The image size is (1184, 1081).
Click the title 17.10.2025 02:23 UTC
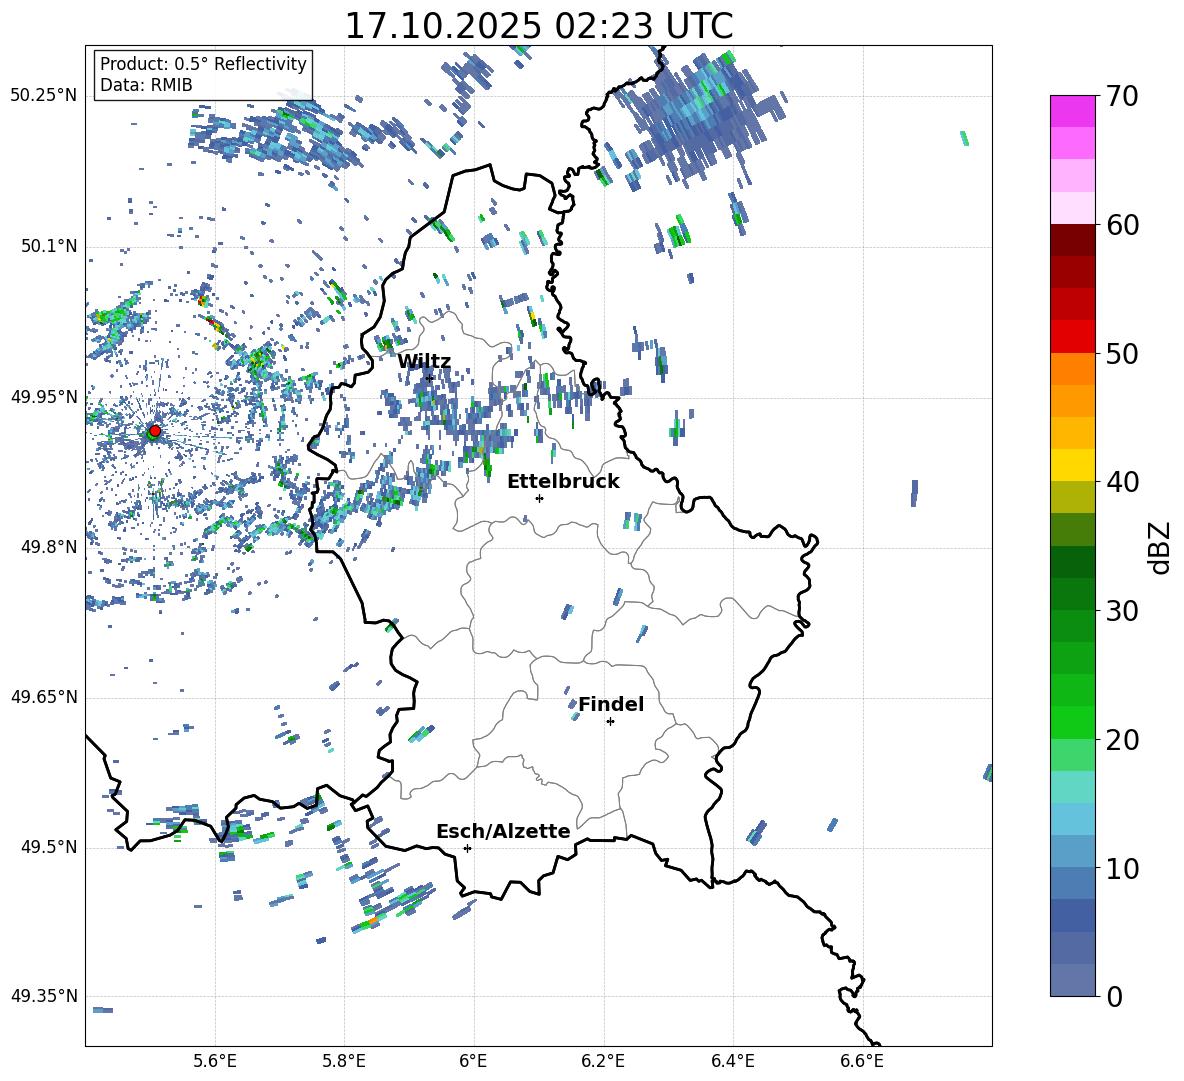click(x=538, y=26)
